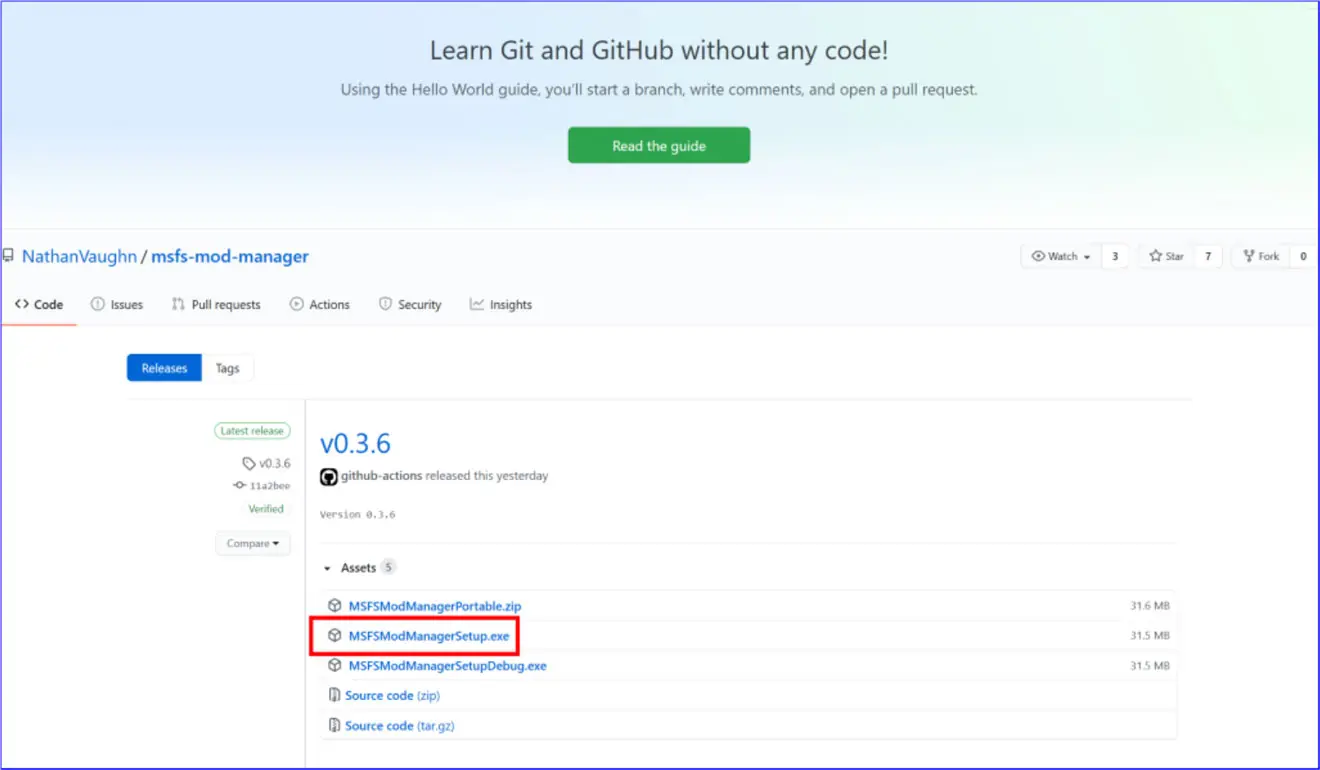Click the "released this yesterday" text
Screen dimensions: 1320x770
coord(487,476)
